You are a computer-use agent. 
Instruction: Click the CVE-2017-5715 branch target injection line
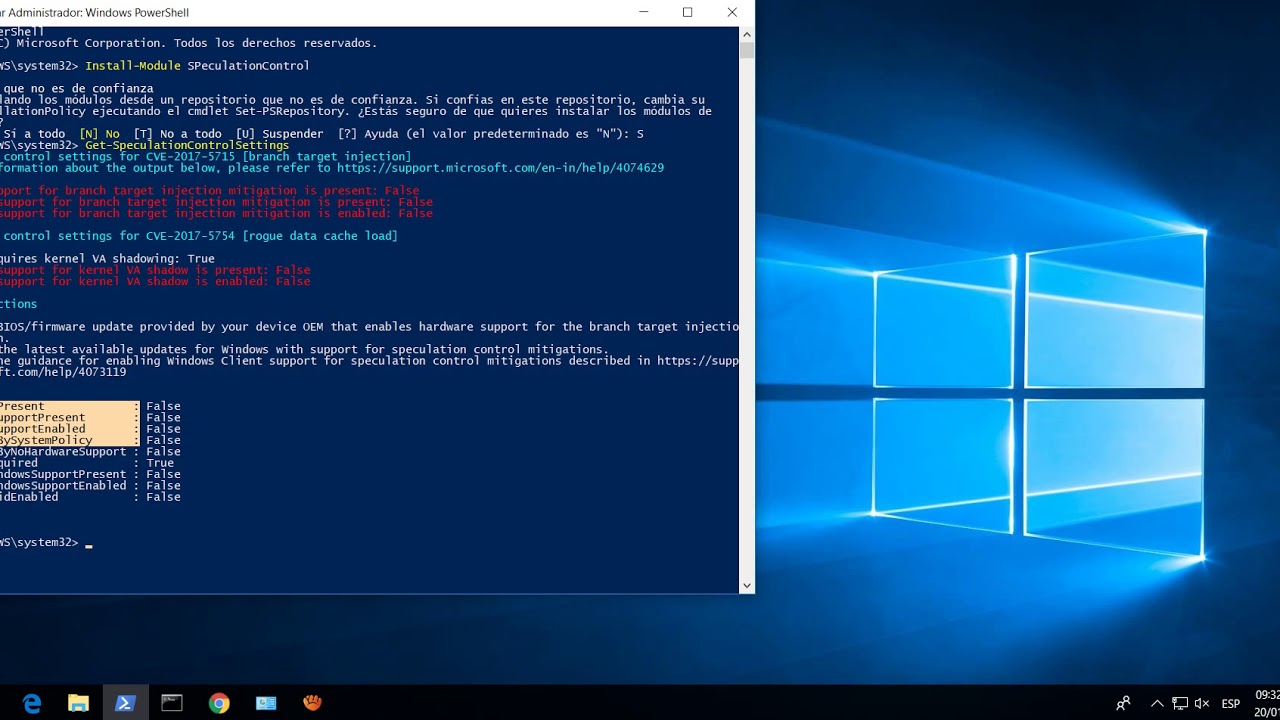point(206,156)
